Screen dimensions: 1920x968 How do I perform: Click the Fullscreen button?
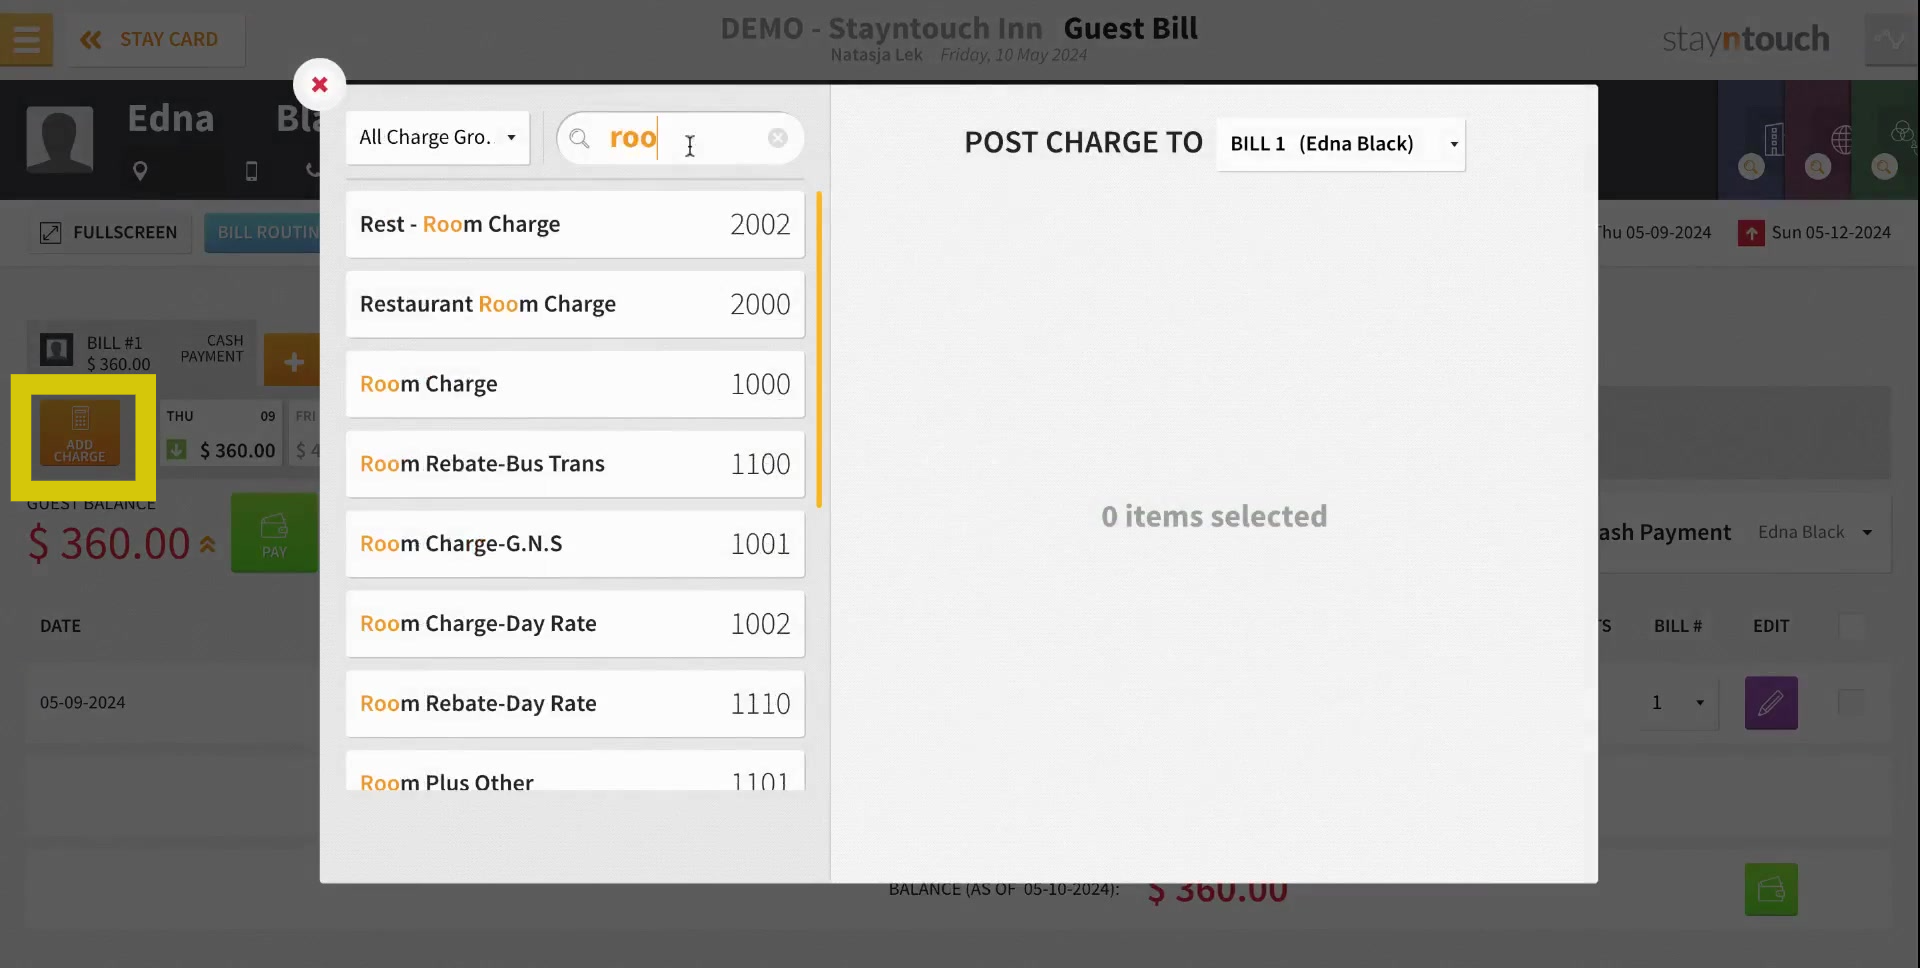click(x=109, y=232)
